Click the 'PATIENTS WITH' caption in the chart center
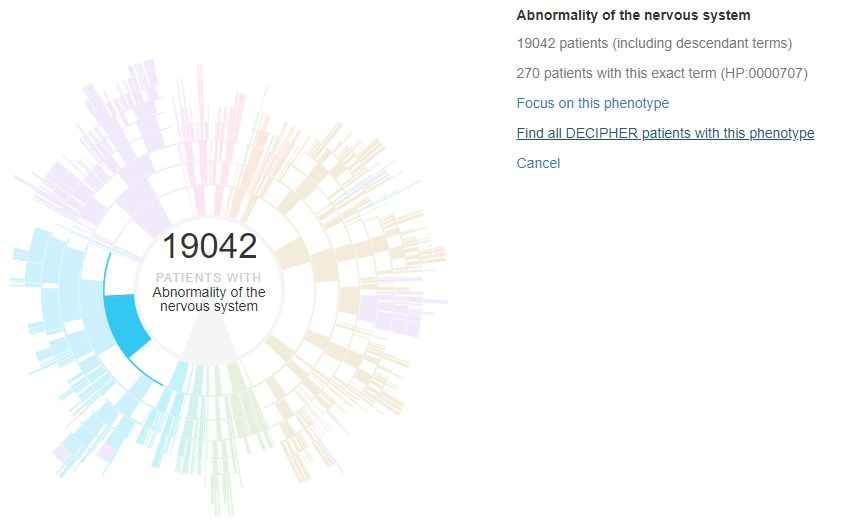The width and height of the screenshot is (845, 529). (x=209, y=277)
